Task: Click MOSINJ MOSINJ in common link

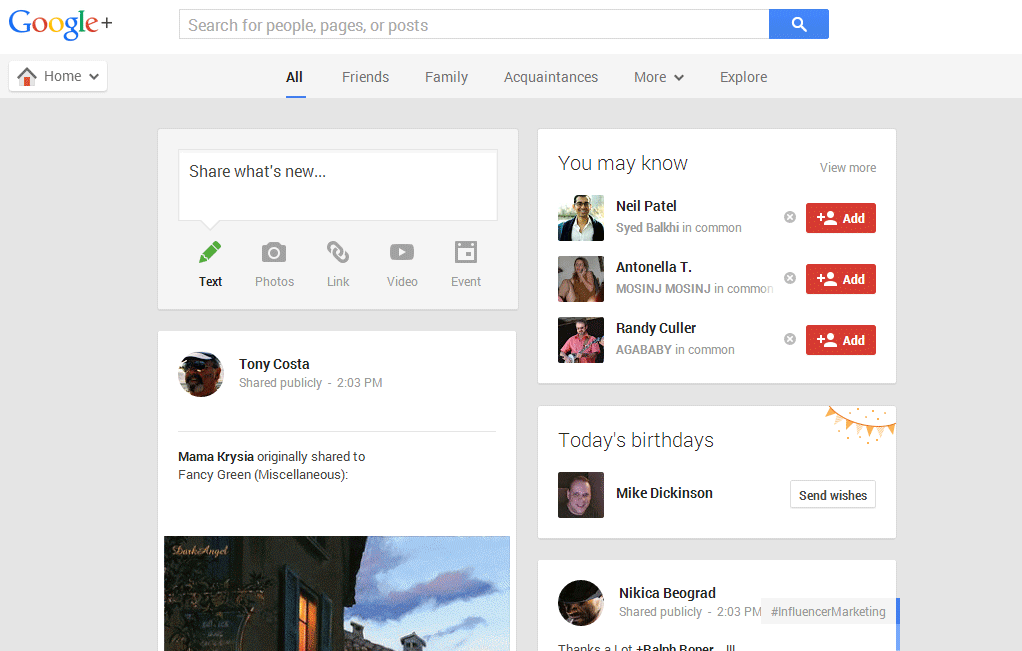Action: click(x=663, y=288)
